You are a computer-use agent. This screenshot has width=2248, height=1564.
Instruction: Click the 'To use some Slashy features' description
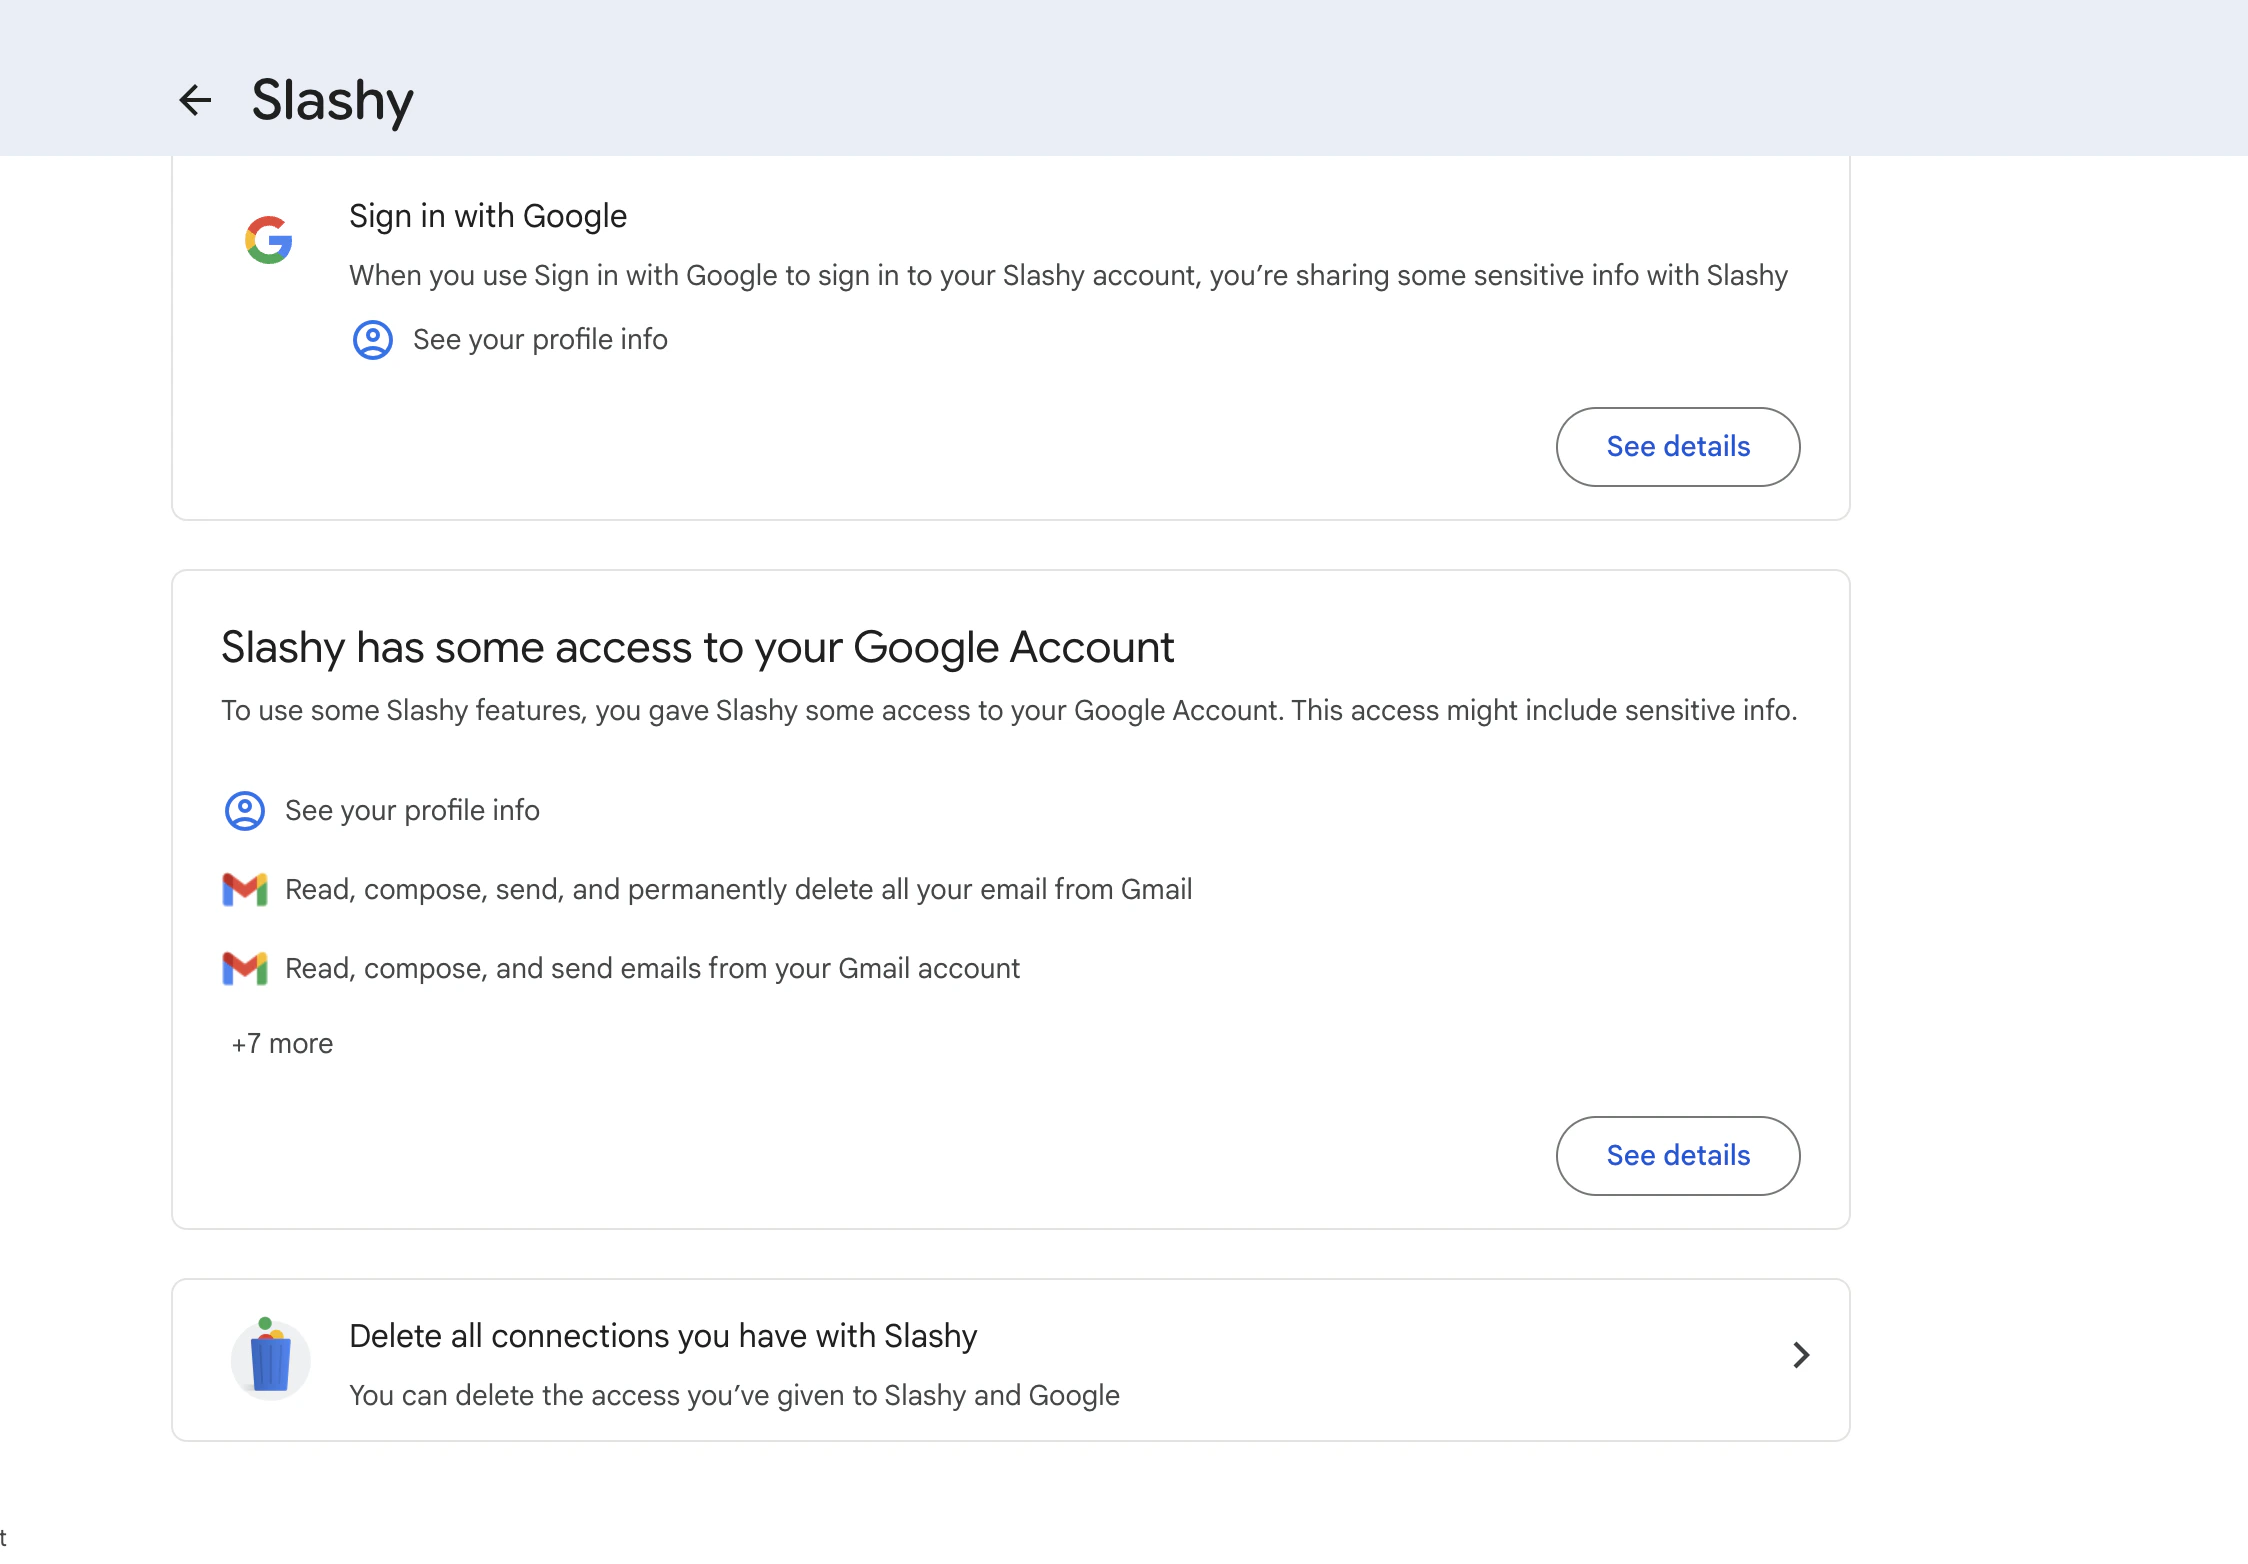1009,711
